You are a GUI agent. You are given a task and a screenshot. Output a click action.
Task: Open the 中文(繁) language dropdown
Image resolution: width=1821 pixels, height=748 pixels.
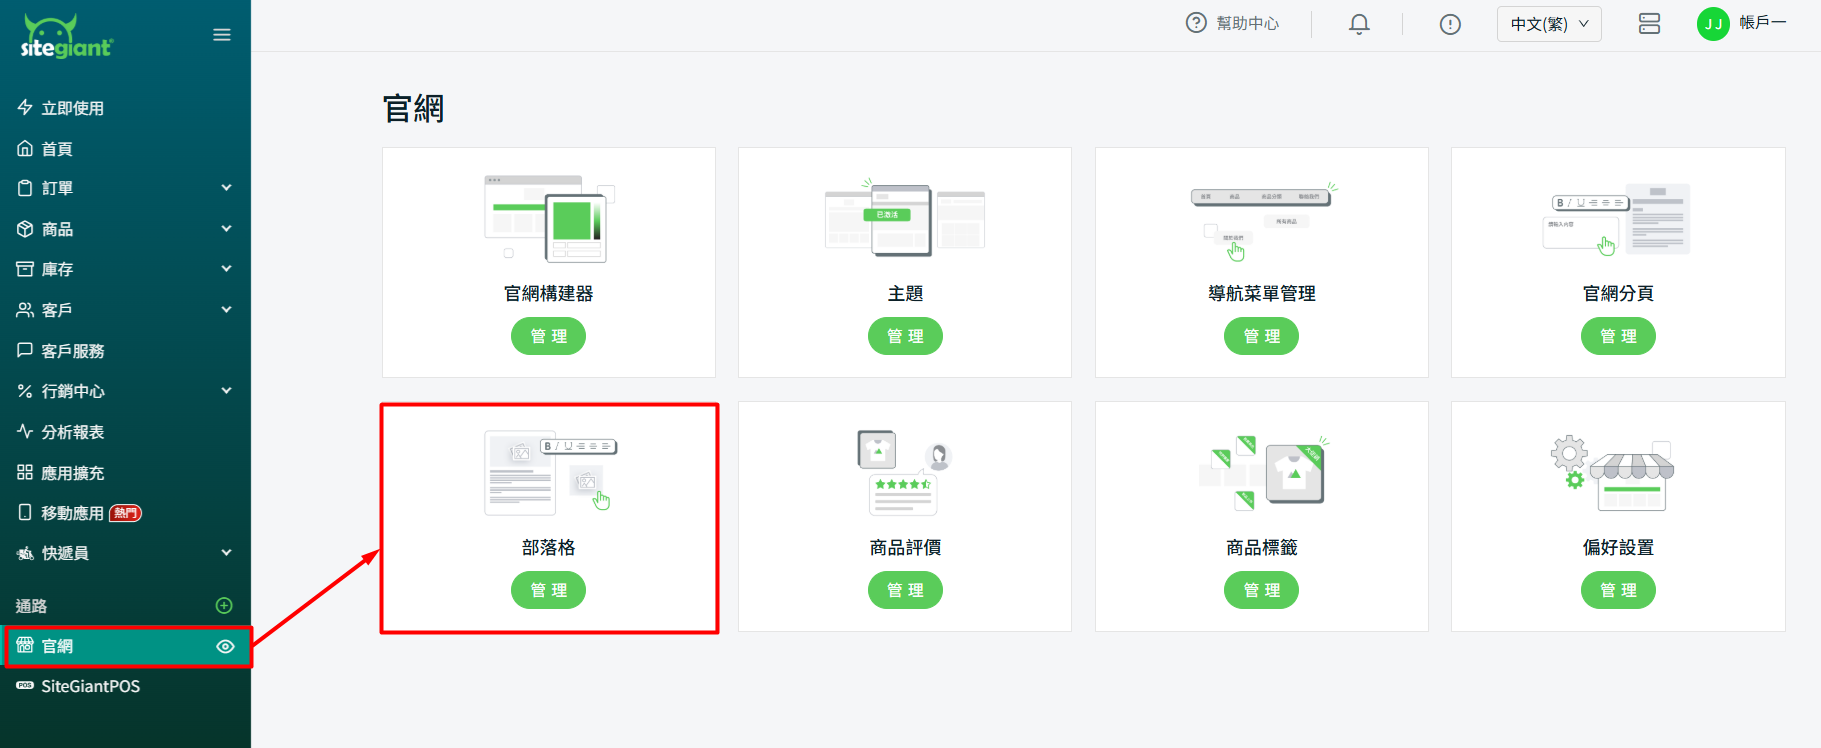tap(1548, 24)
